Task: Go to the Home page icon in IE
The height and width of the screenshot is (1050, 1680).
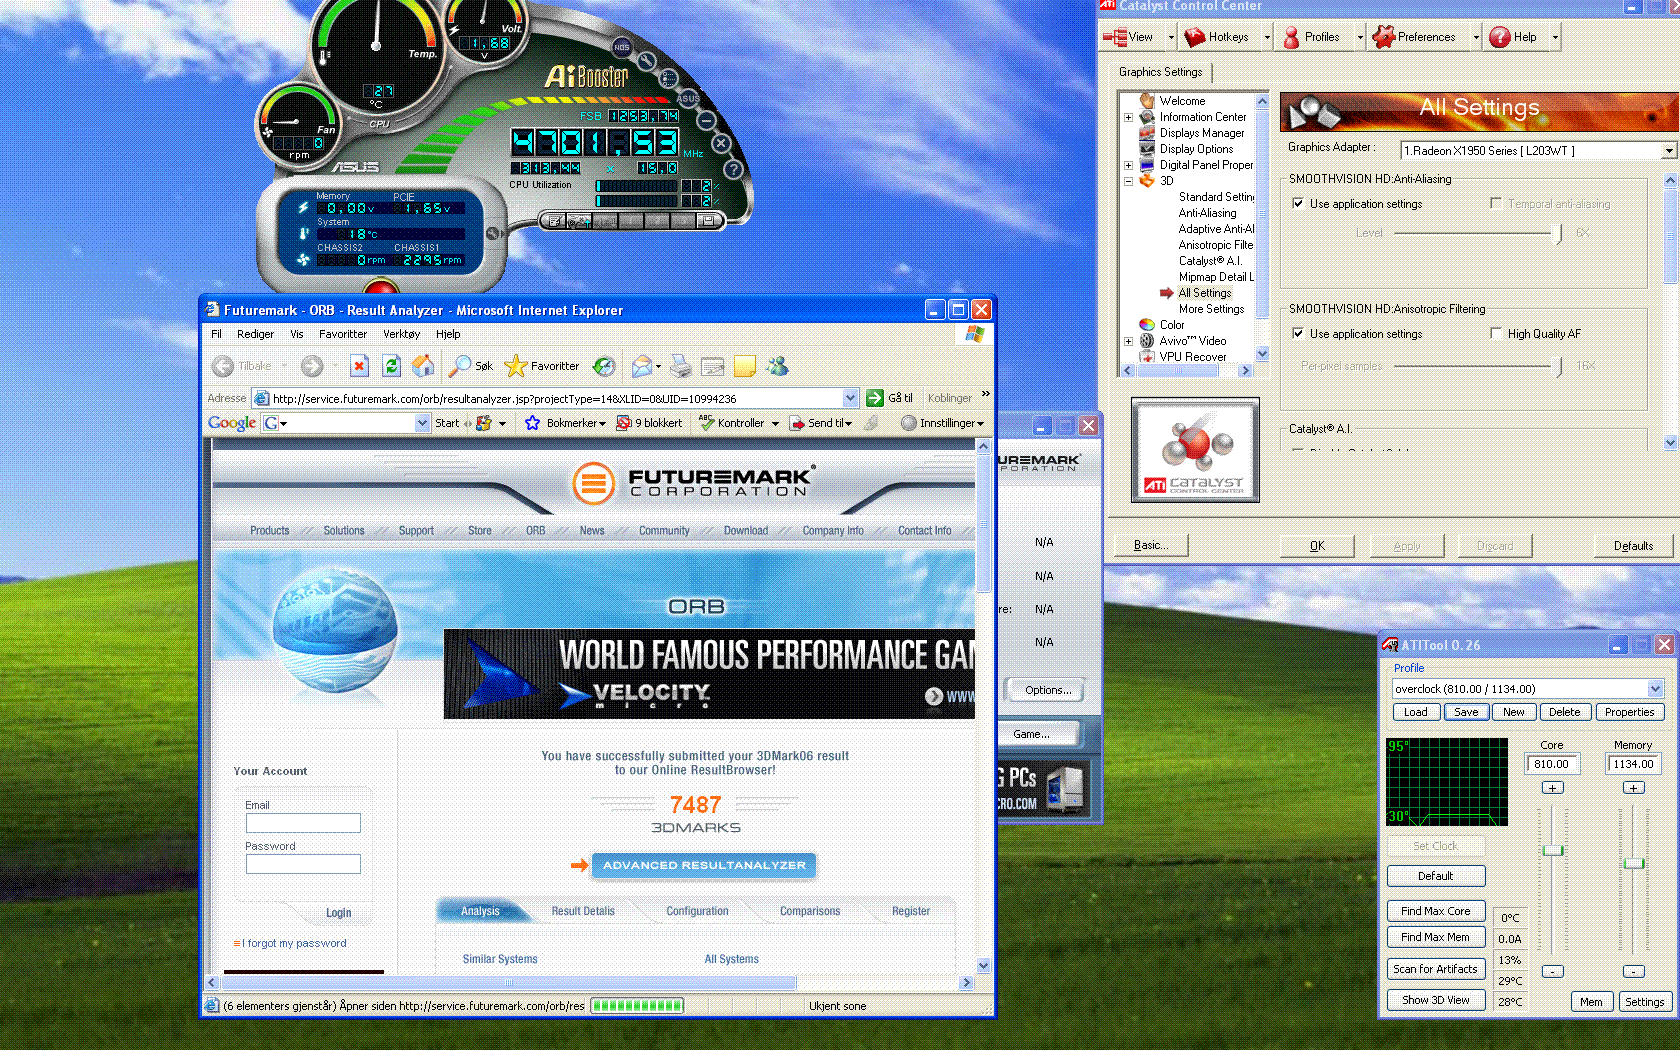Action: point(423,366)
